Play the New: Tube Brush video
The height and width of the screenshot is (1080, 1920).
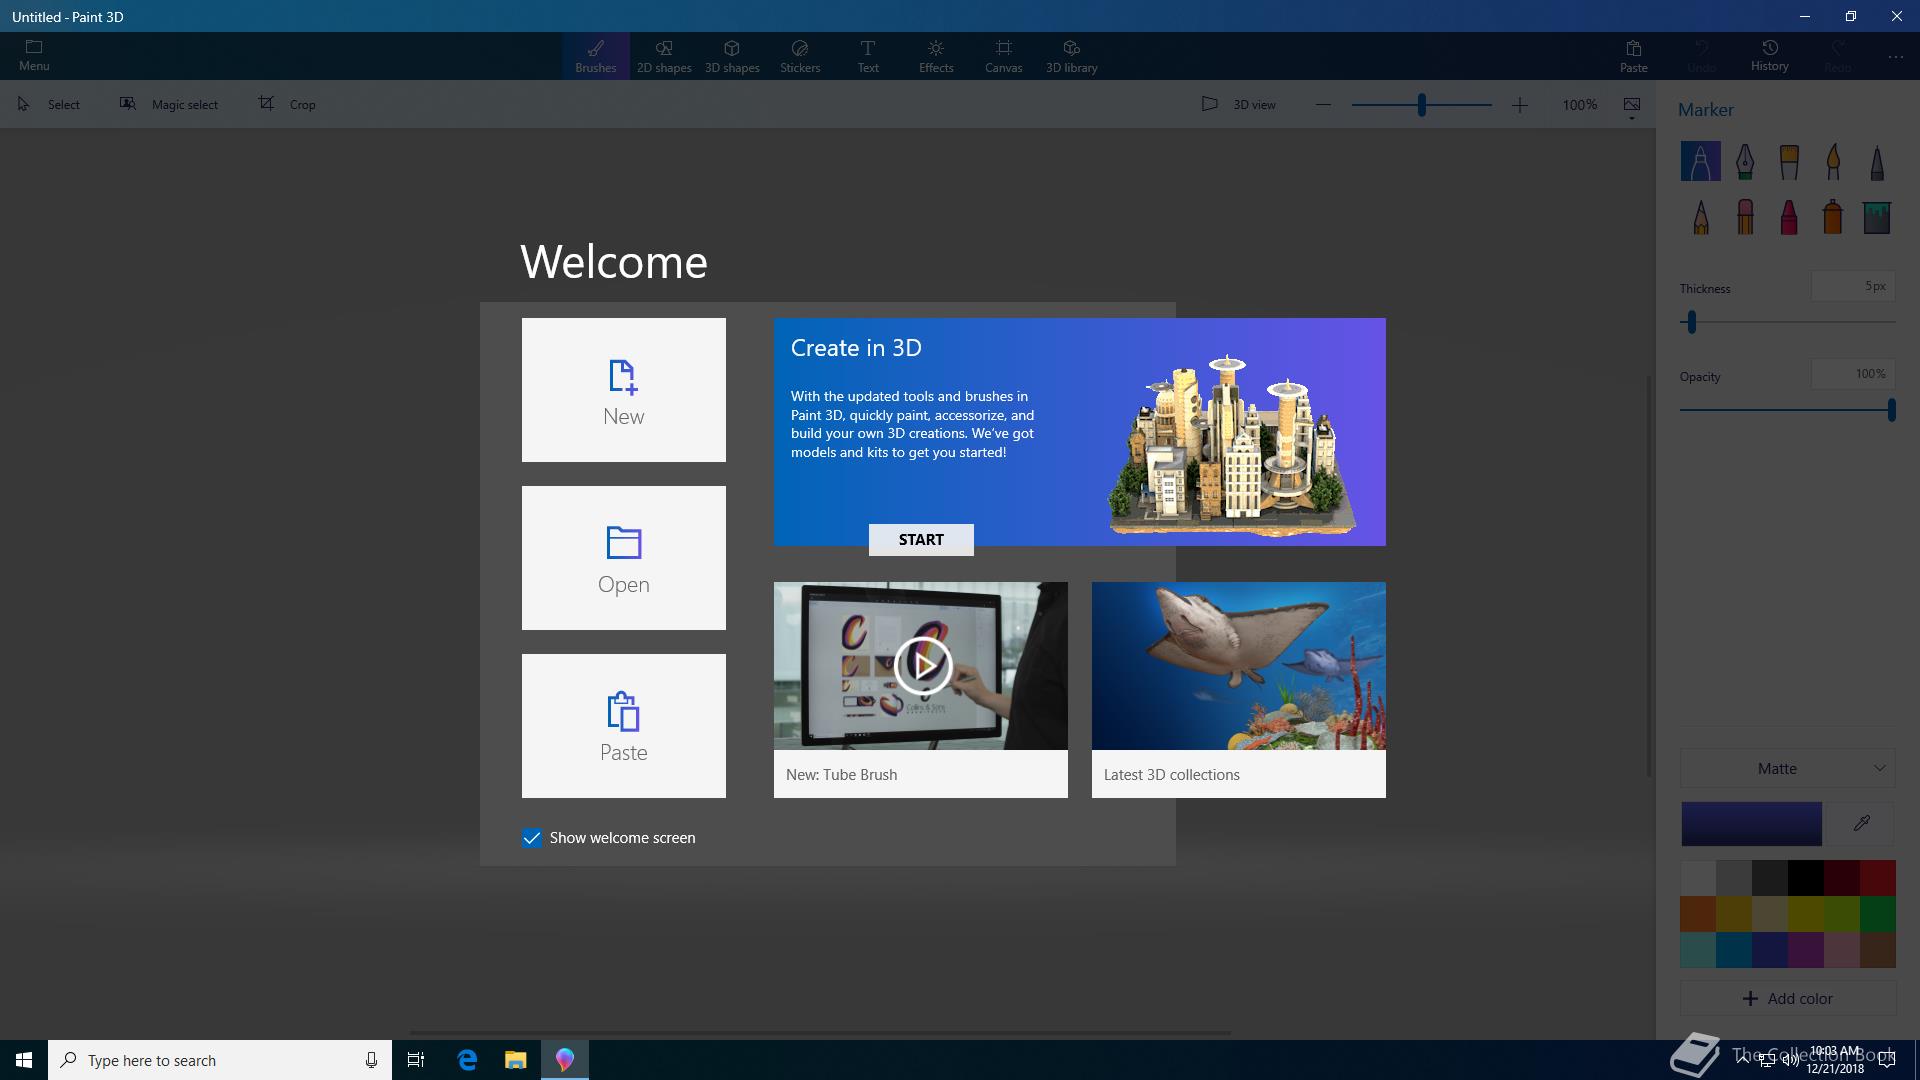(921, 665)
